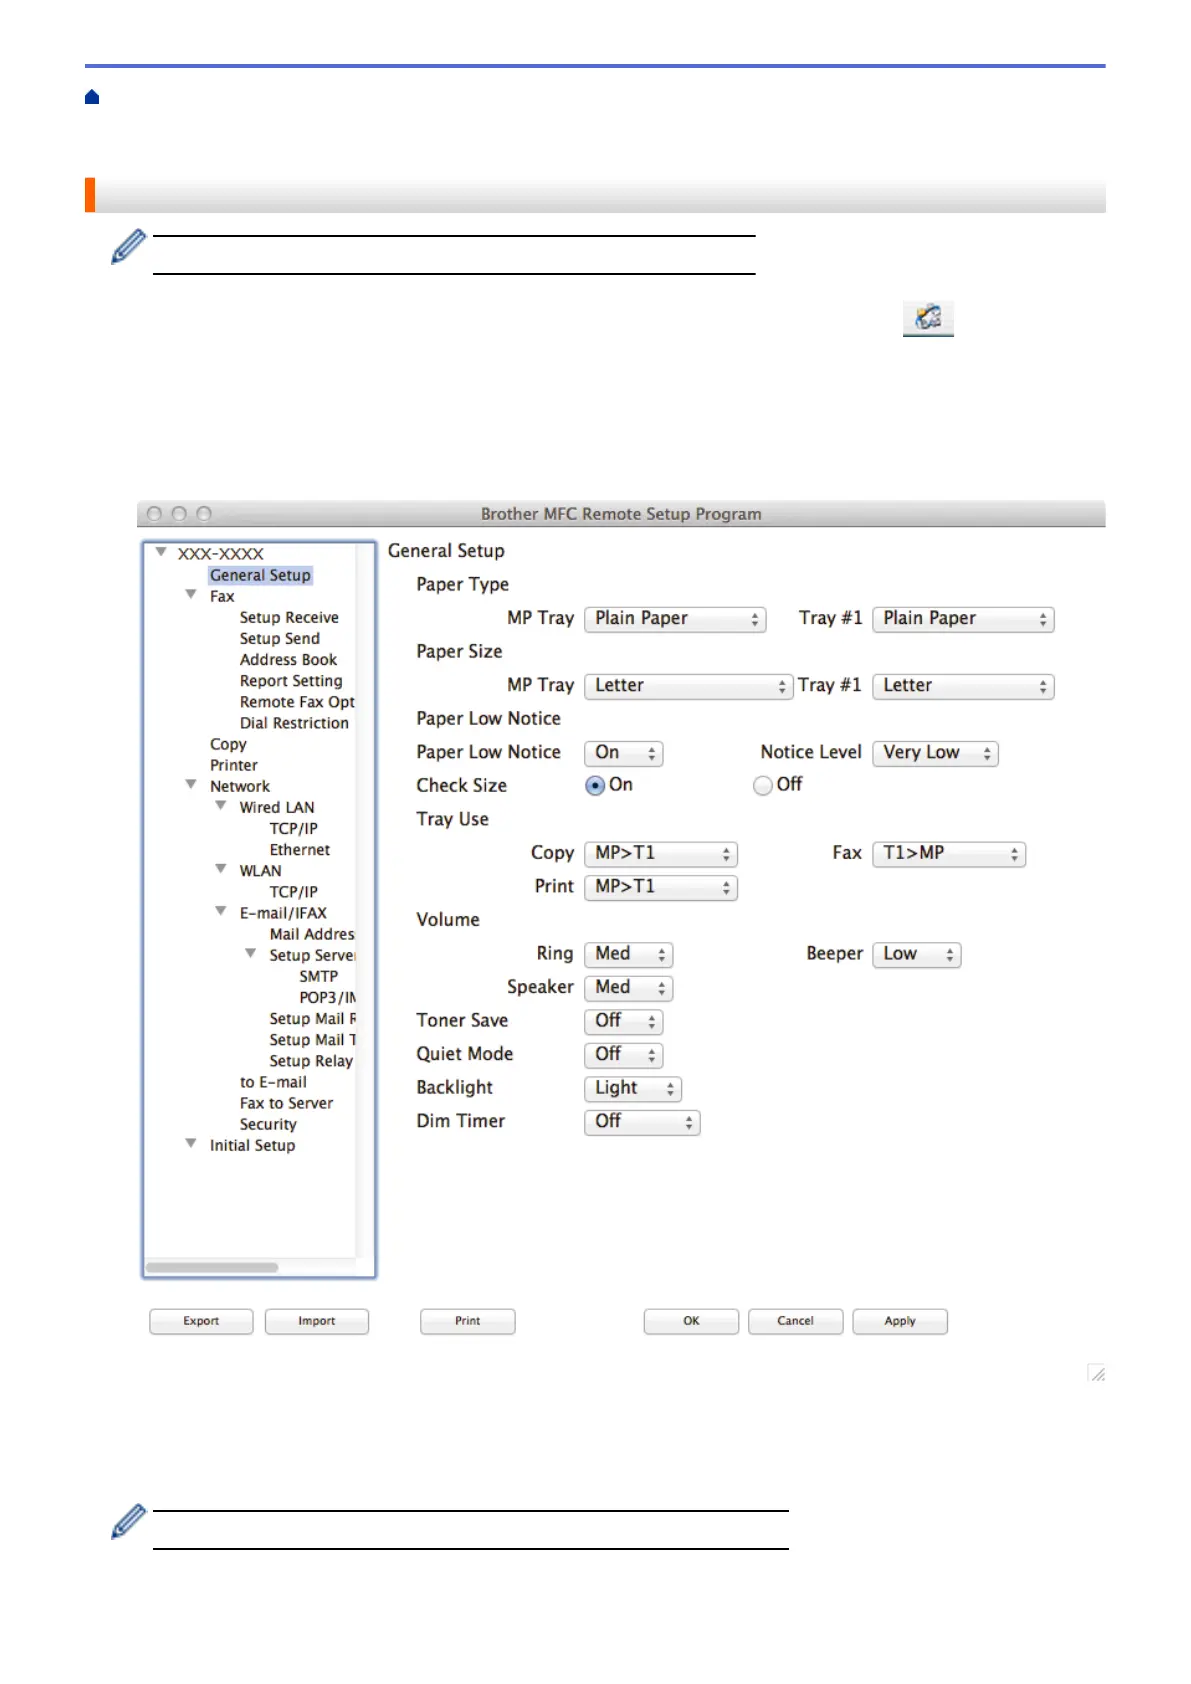
Task: Select Ethernet under Wired LAN
Action: (300, 850)
